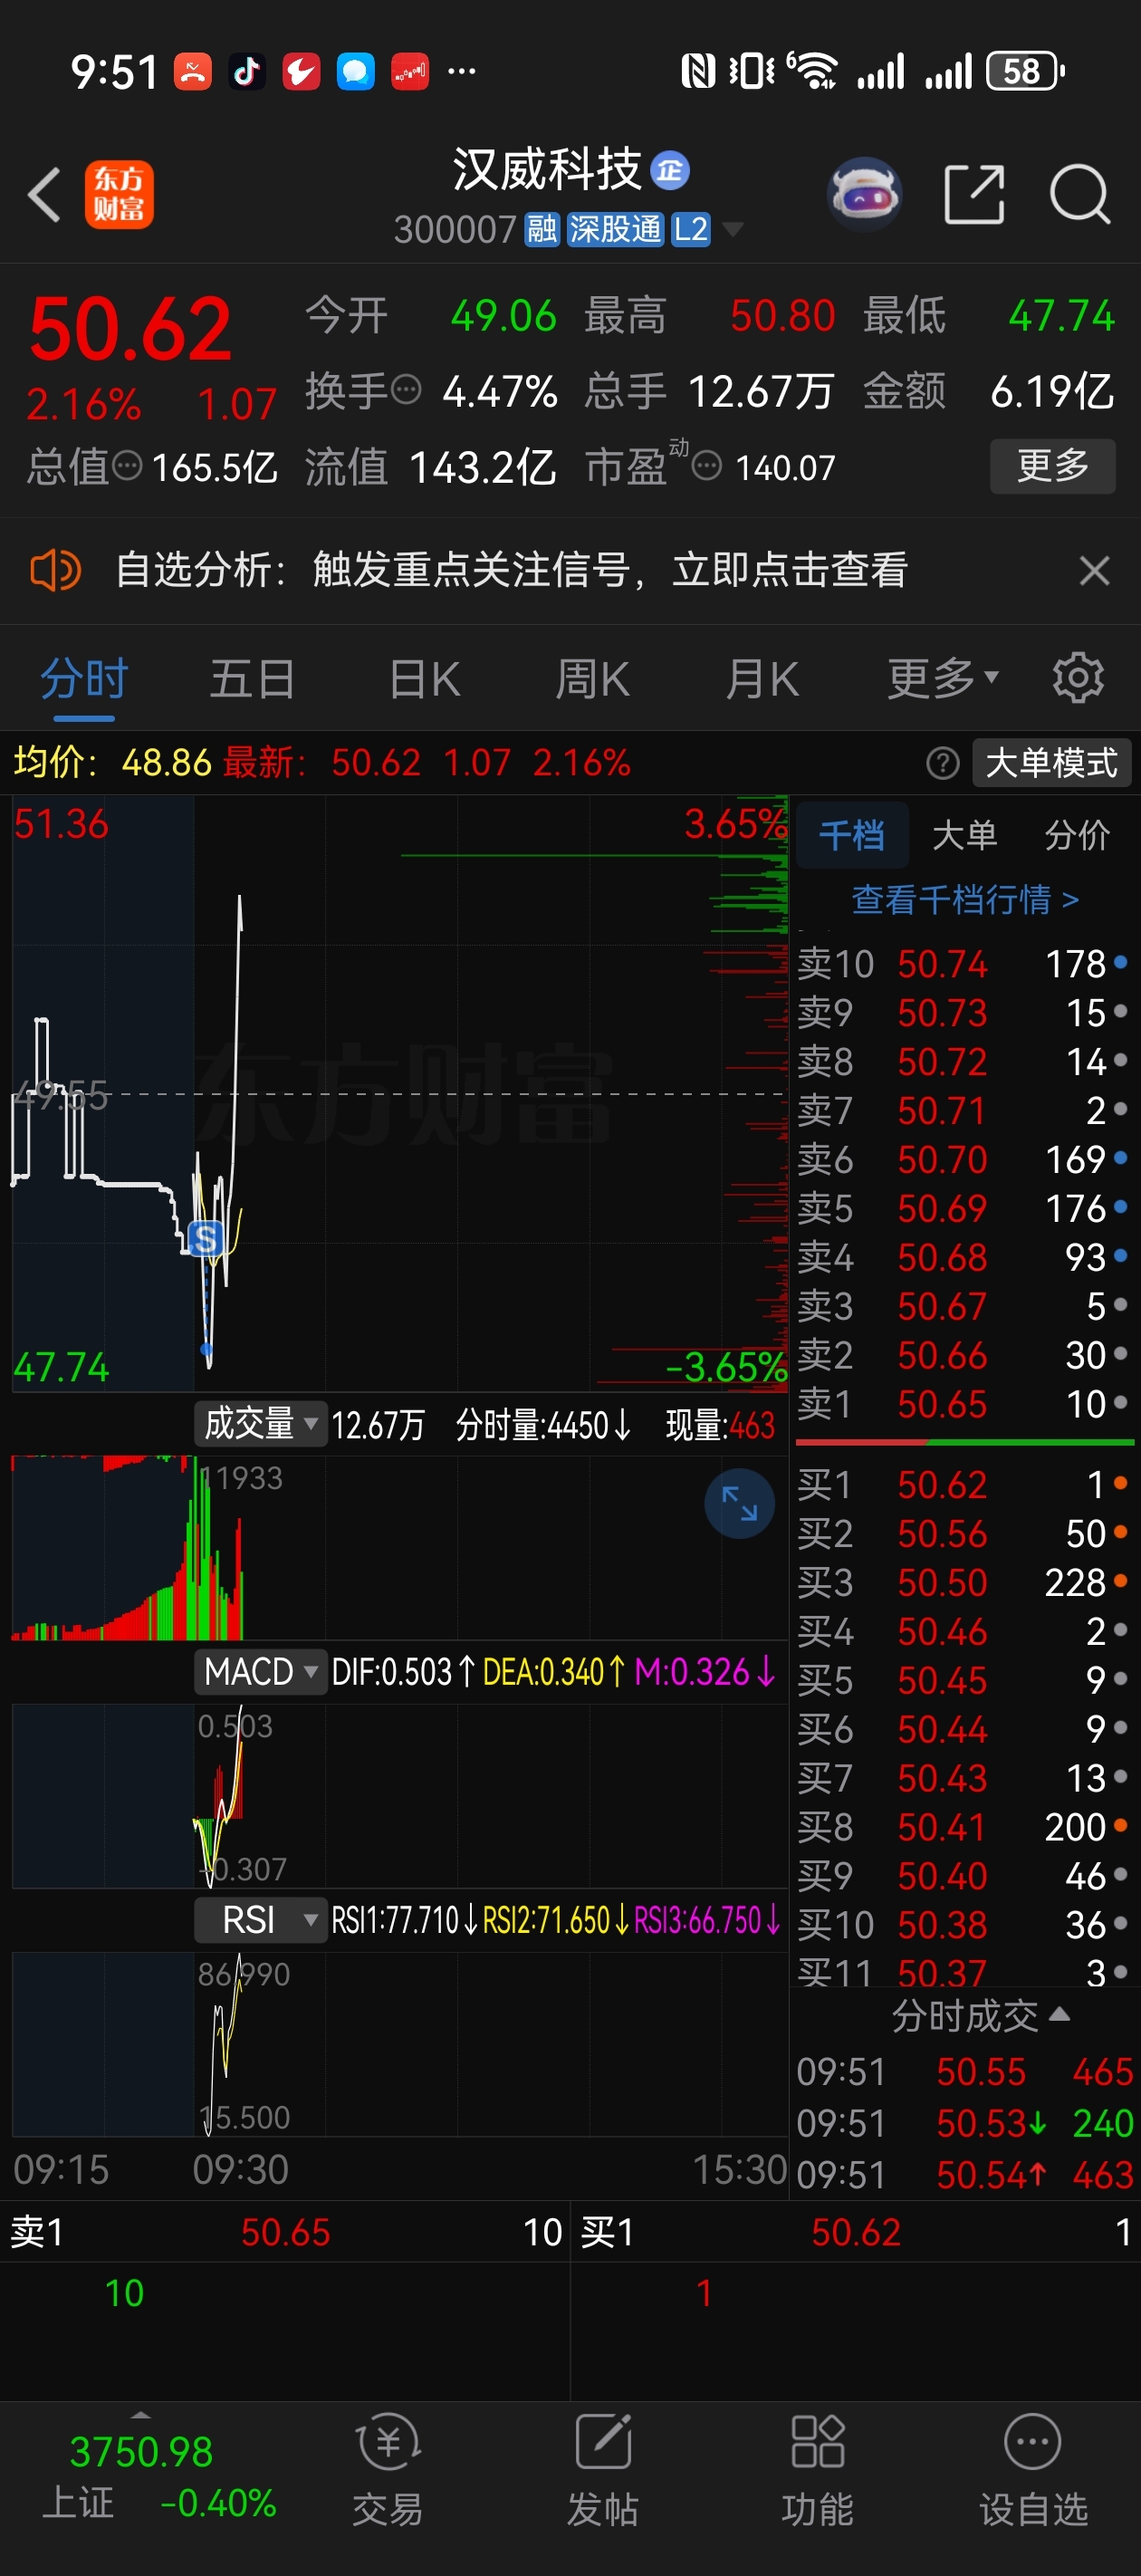Tap the battery indicator in status bar
This screenshot has width=1141, height=2576.
pyautogui.click(x=1025, y=71)
